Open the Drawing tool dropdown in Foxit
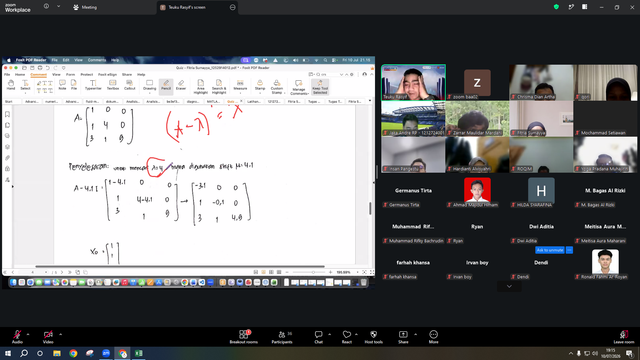 [x=149, y=86]
